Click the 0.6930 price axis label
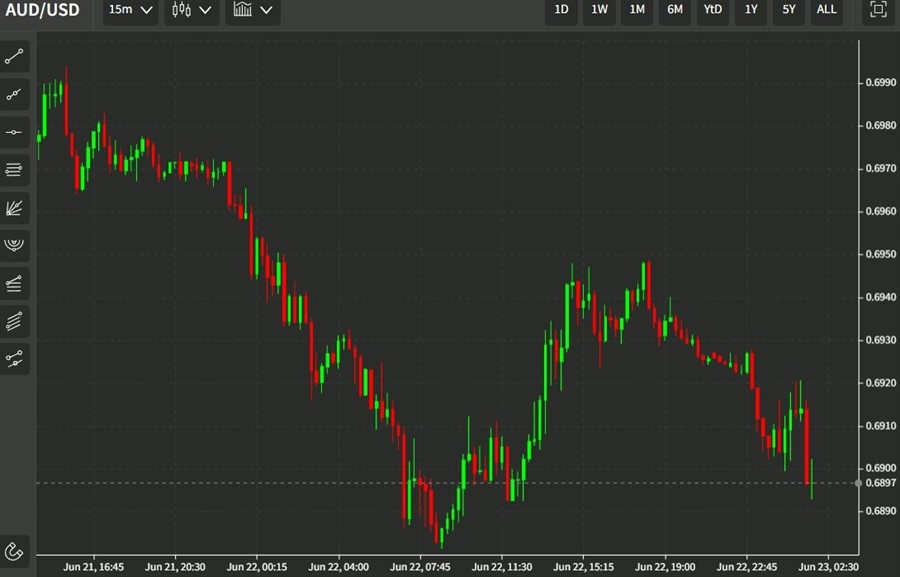The image size is (900, 577). click(880, 340)
